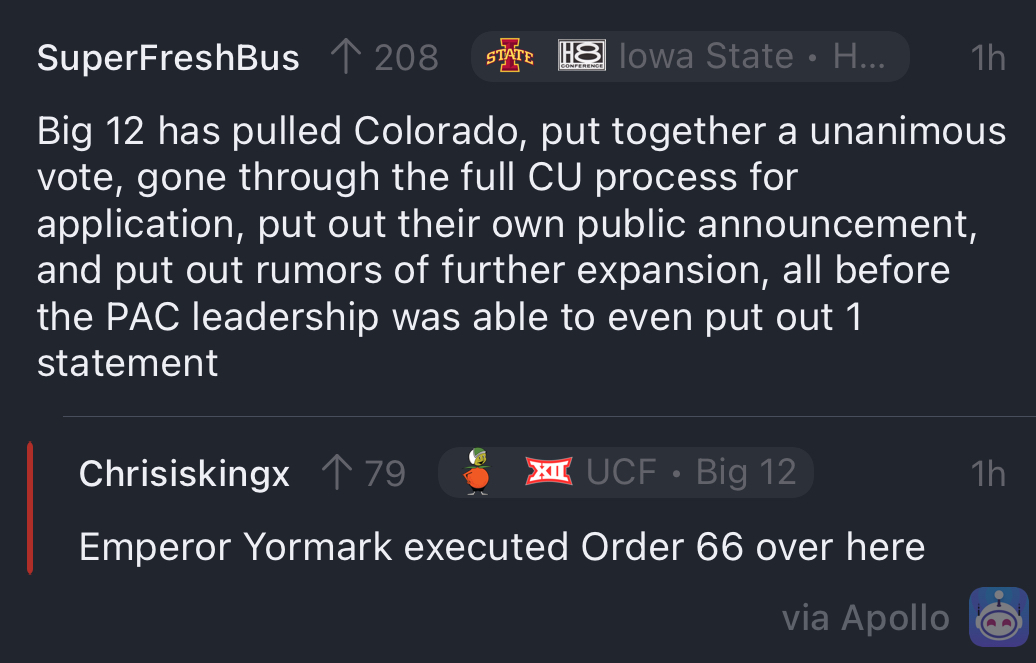The image size is (1036, 663).
Task: Click the UCF citronaut mascot flair icon
Action: tap(477, 471)
